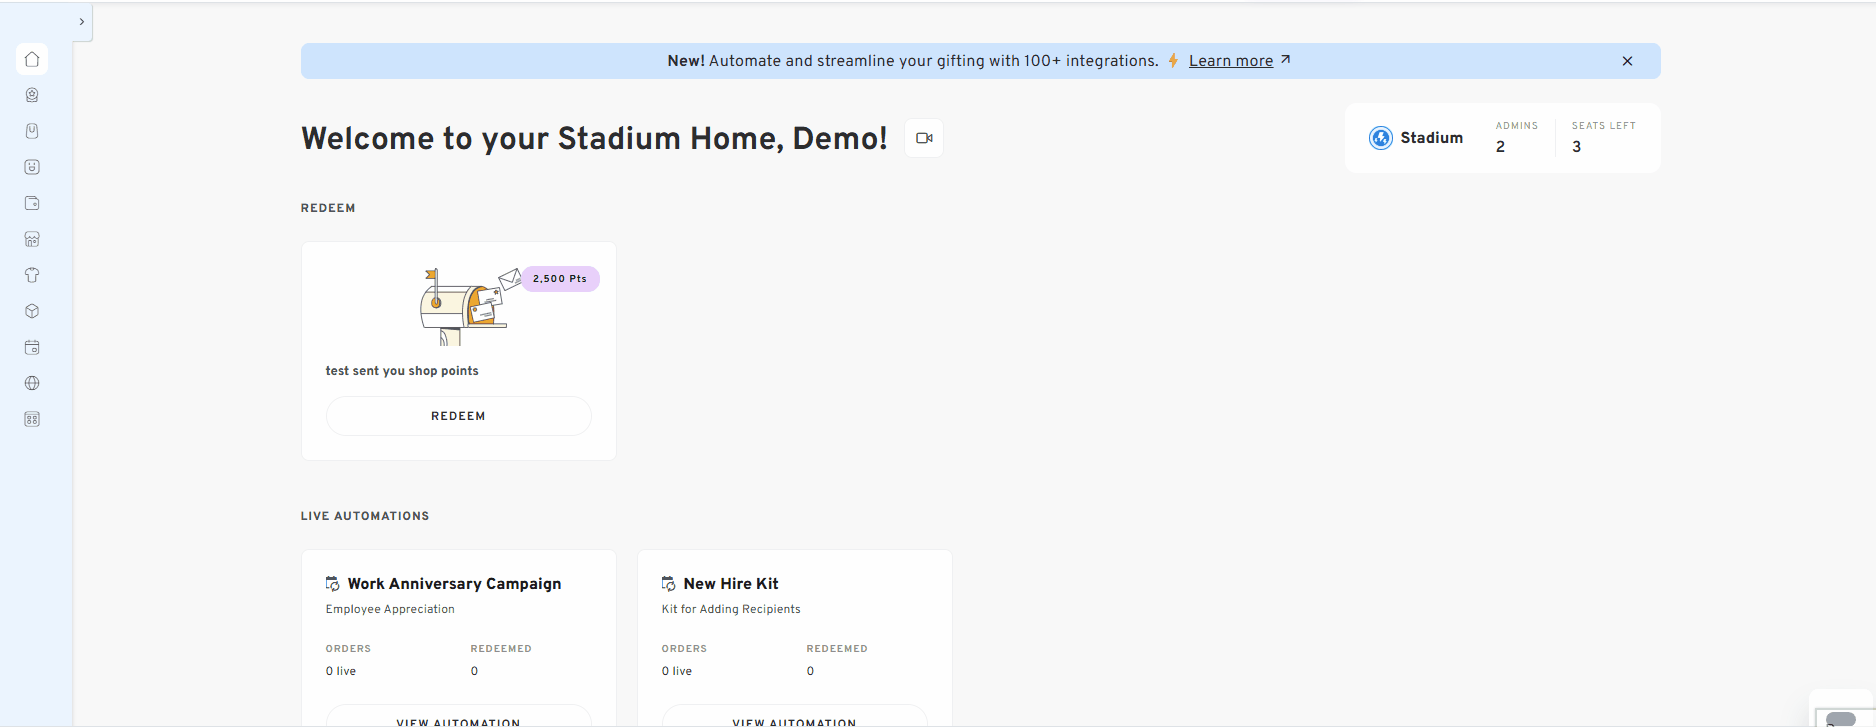Expand the left sidebar with the chevron
This screenshot has height=727, width=1876.
pyautogui.click(x=82, y=21)
